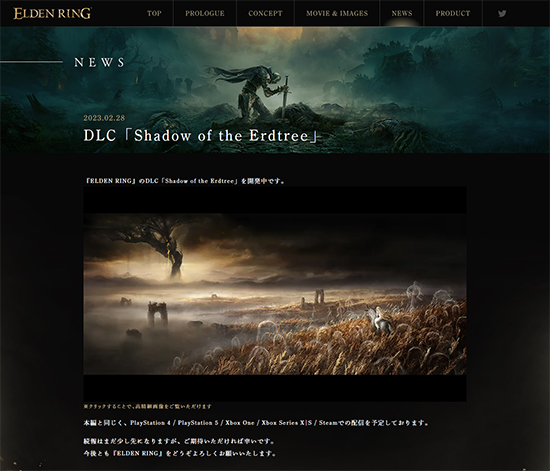This screenshot has height=471, width=550.
Task: Click the ELDEN RING logo
Action: pyautogui.click(x=52, y=13)
